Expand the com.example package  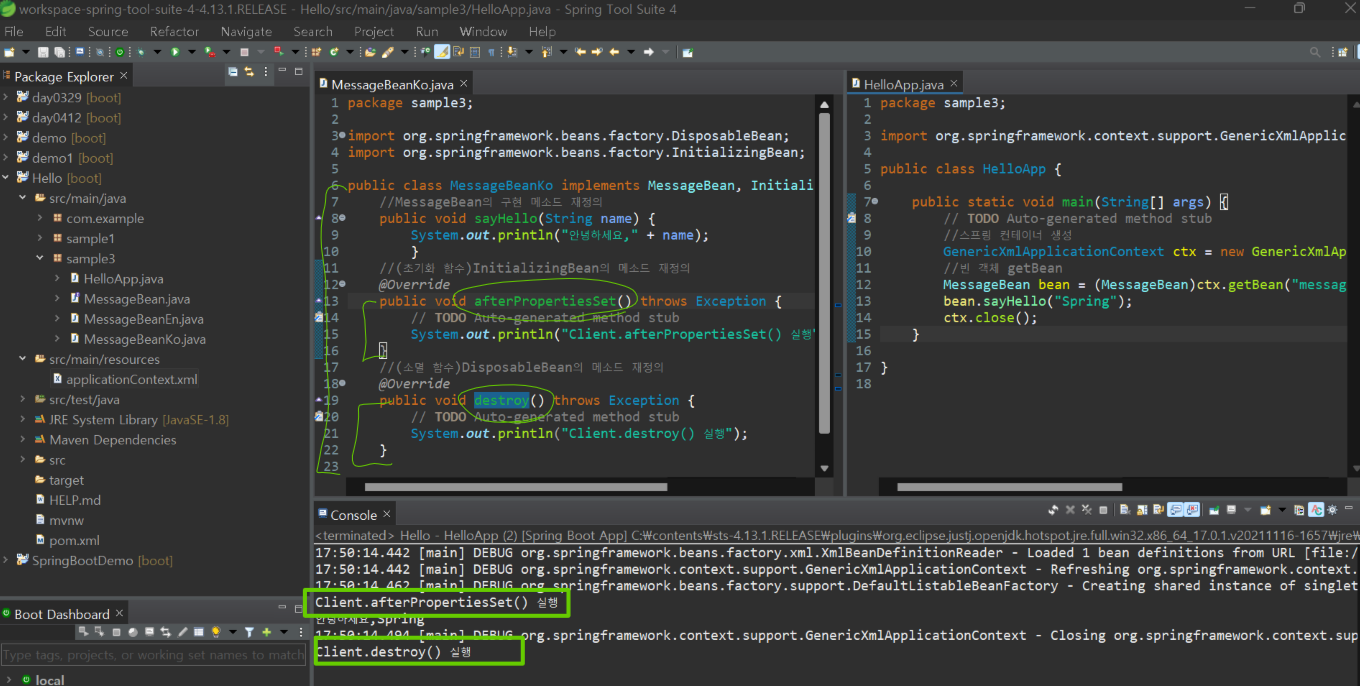point(41,218)
